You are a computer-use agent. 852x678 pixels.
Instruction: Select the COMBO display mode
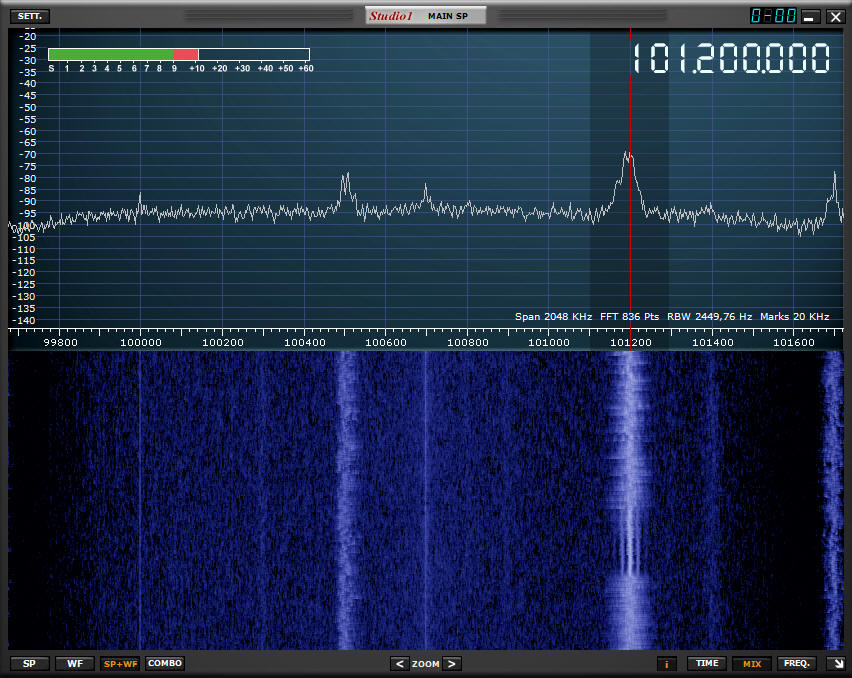(x=165, y=663)
